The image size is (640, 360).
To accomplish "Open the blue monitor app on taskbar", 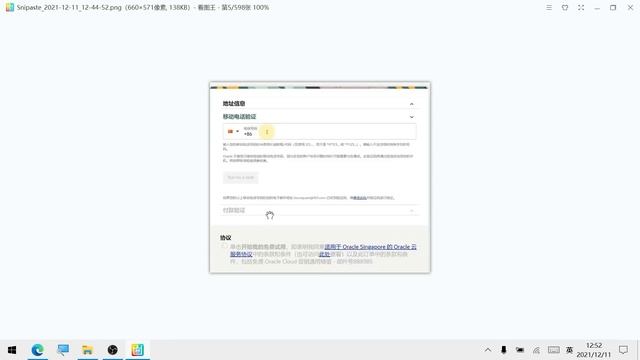I will click(63, 350).
